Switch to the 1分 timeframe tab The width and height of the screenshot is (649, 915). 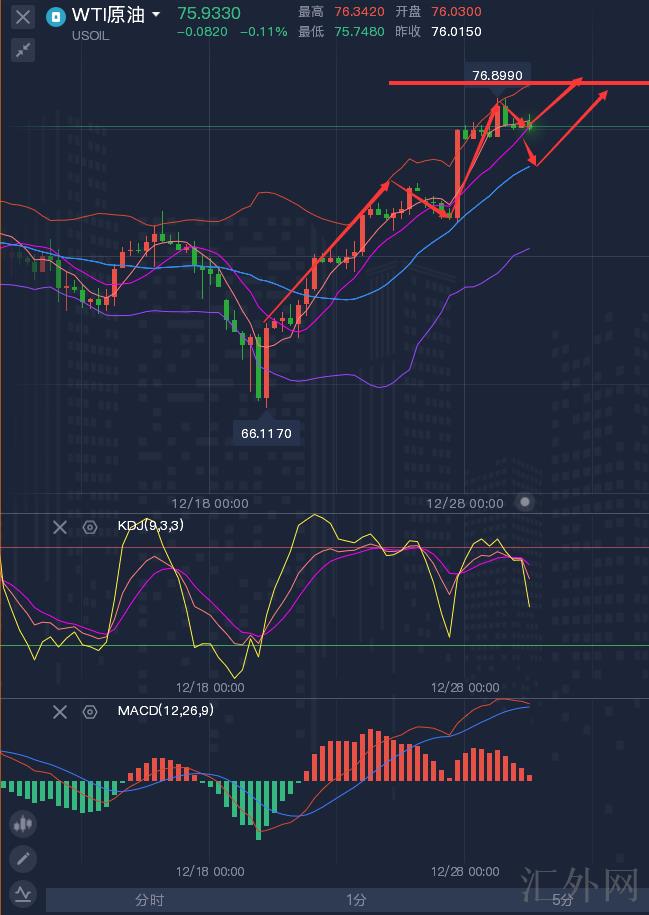pyautogui.click(x=356, y=900)
